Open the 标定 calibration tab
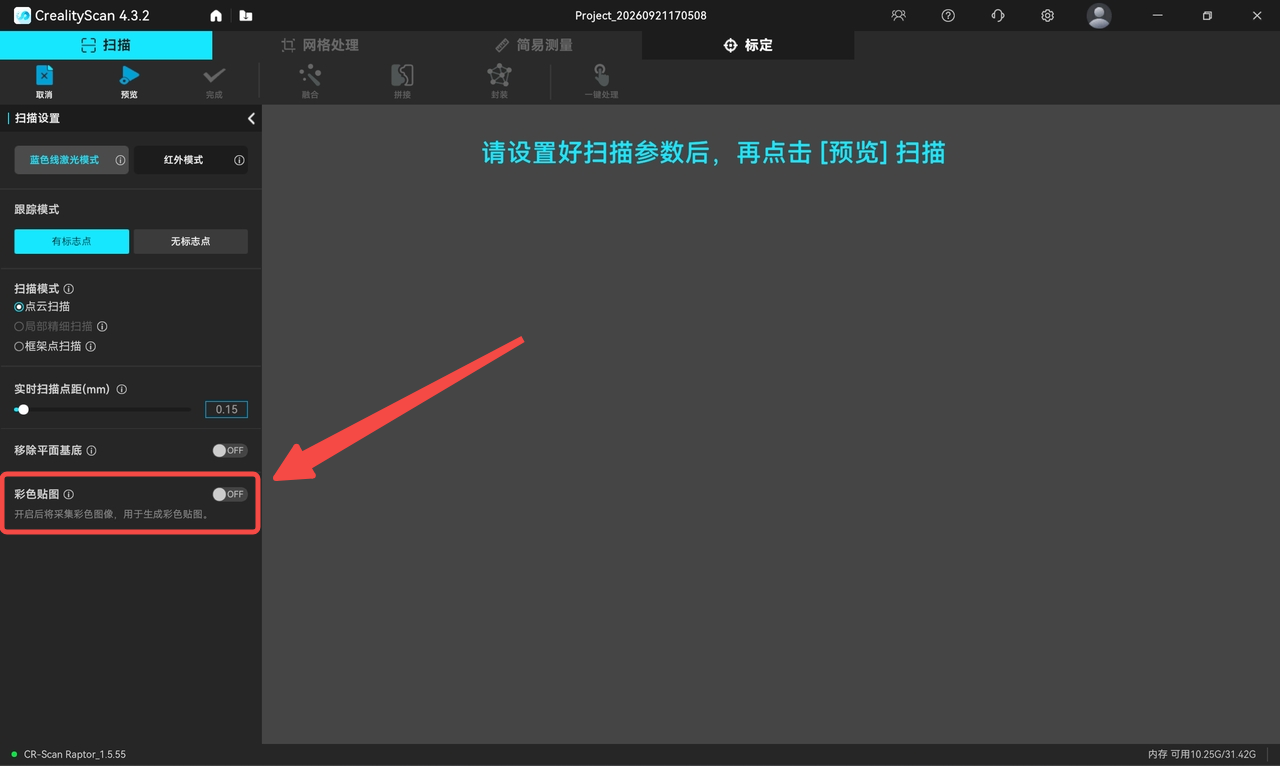Screen dimensions: 1280x766 tap(748, 45)
